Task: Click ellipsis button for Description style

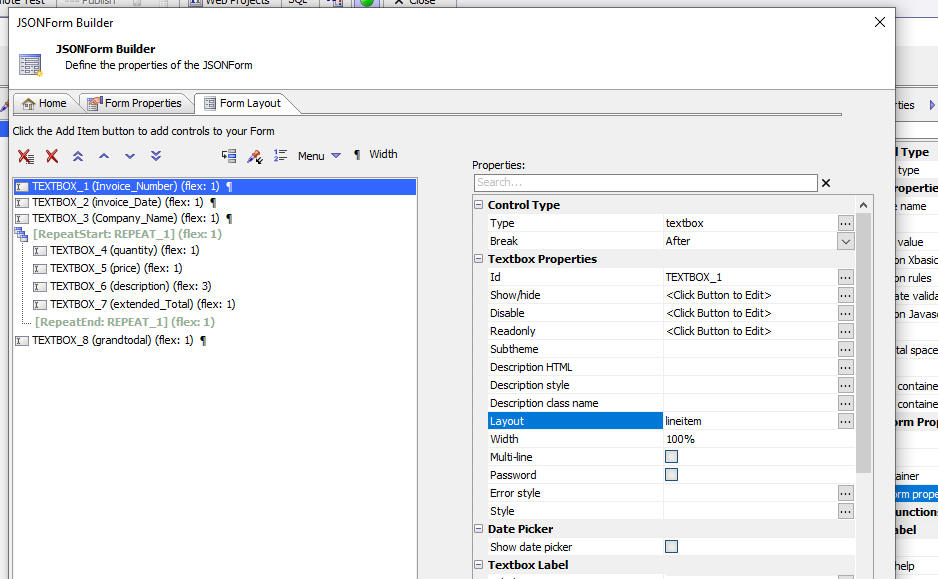Action: (x=845, y=385)
